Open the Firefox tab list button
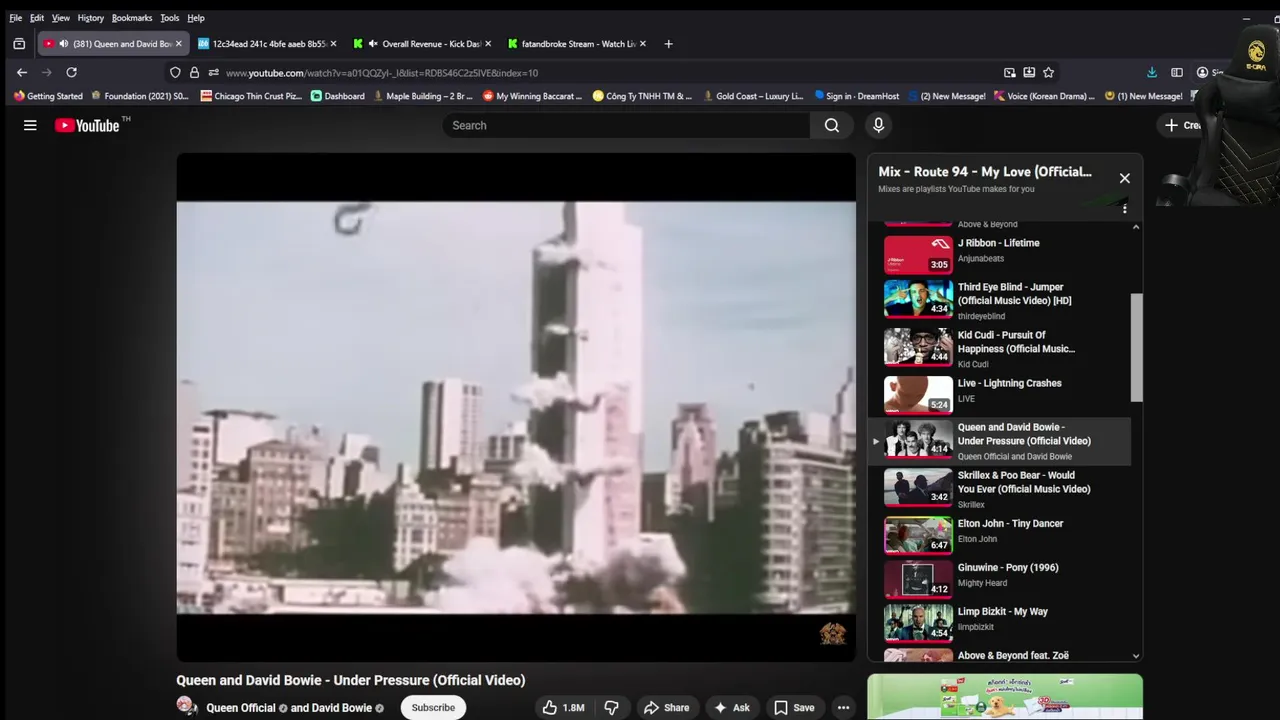The image size is (1280, 720). tap(19, 44)
